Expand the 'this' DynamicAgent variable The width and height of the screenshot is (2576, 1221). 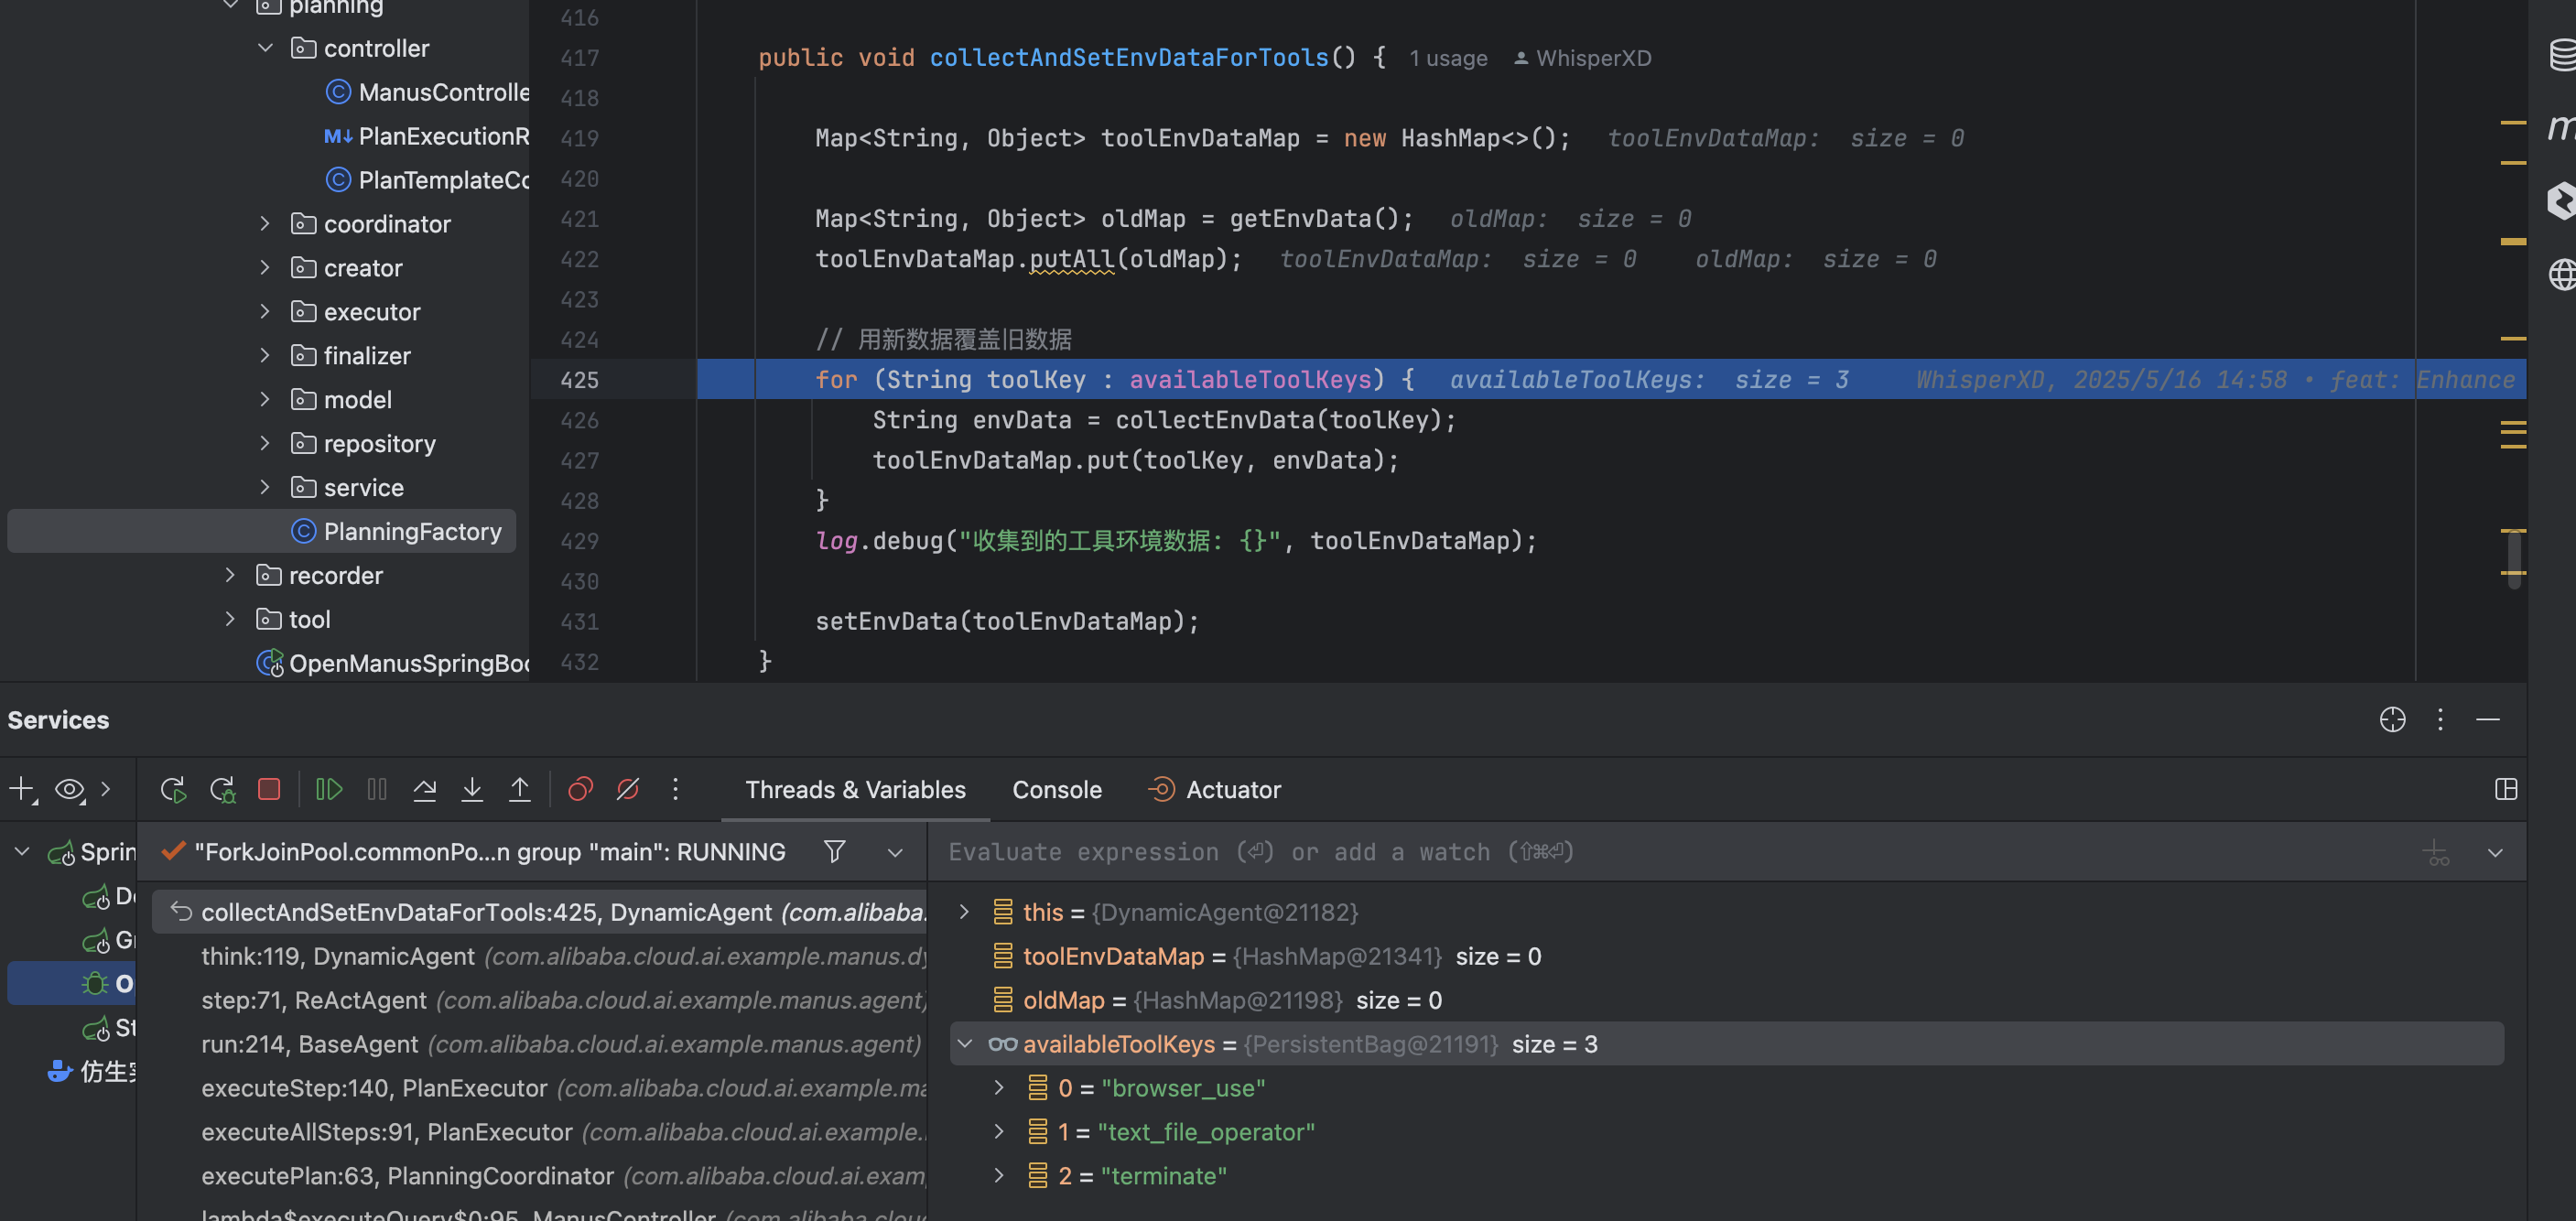click(964, 911)
